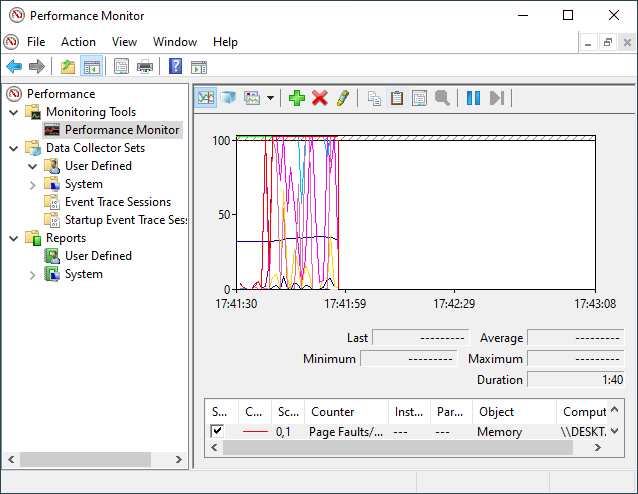Click the Comput... column header
638x494 pixels.
(581, 412)
